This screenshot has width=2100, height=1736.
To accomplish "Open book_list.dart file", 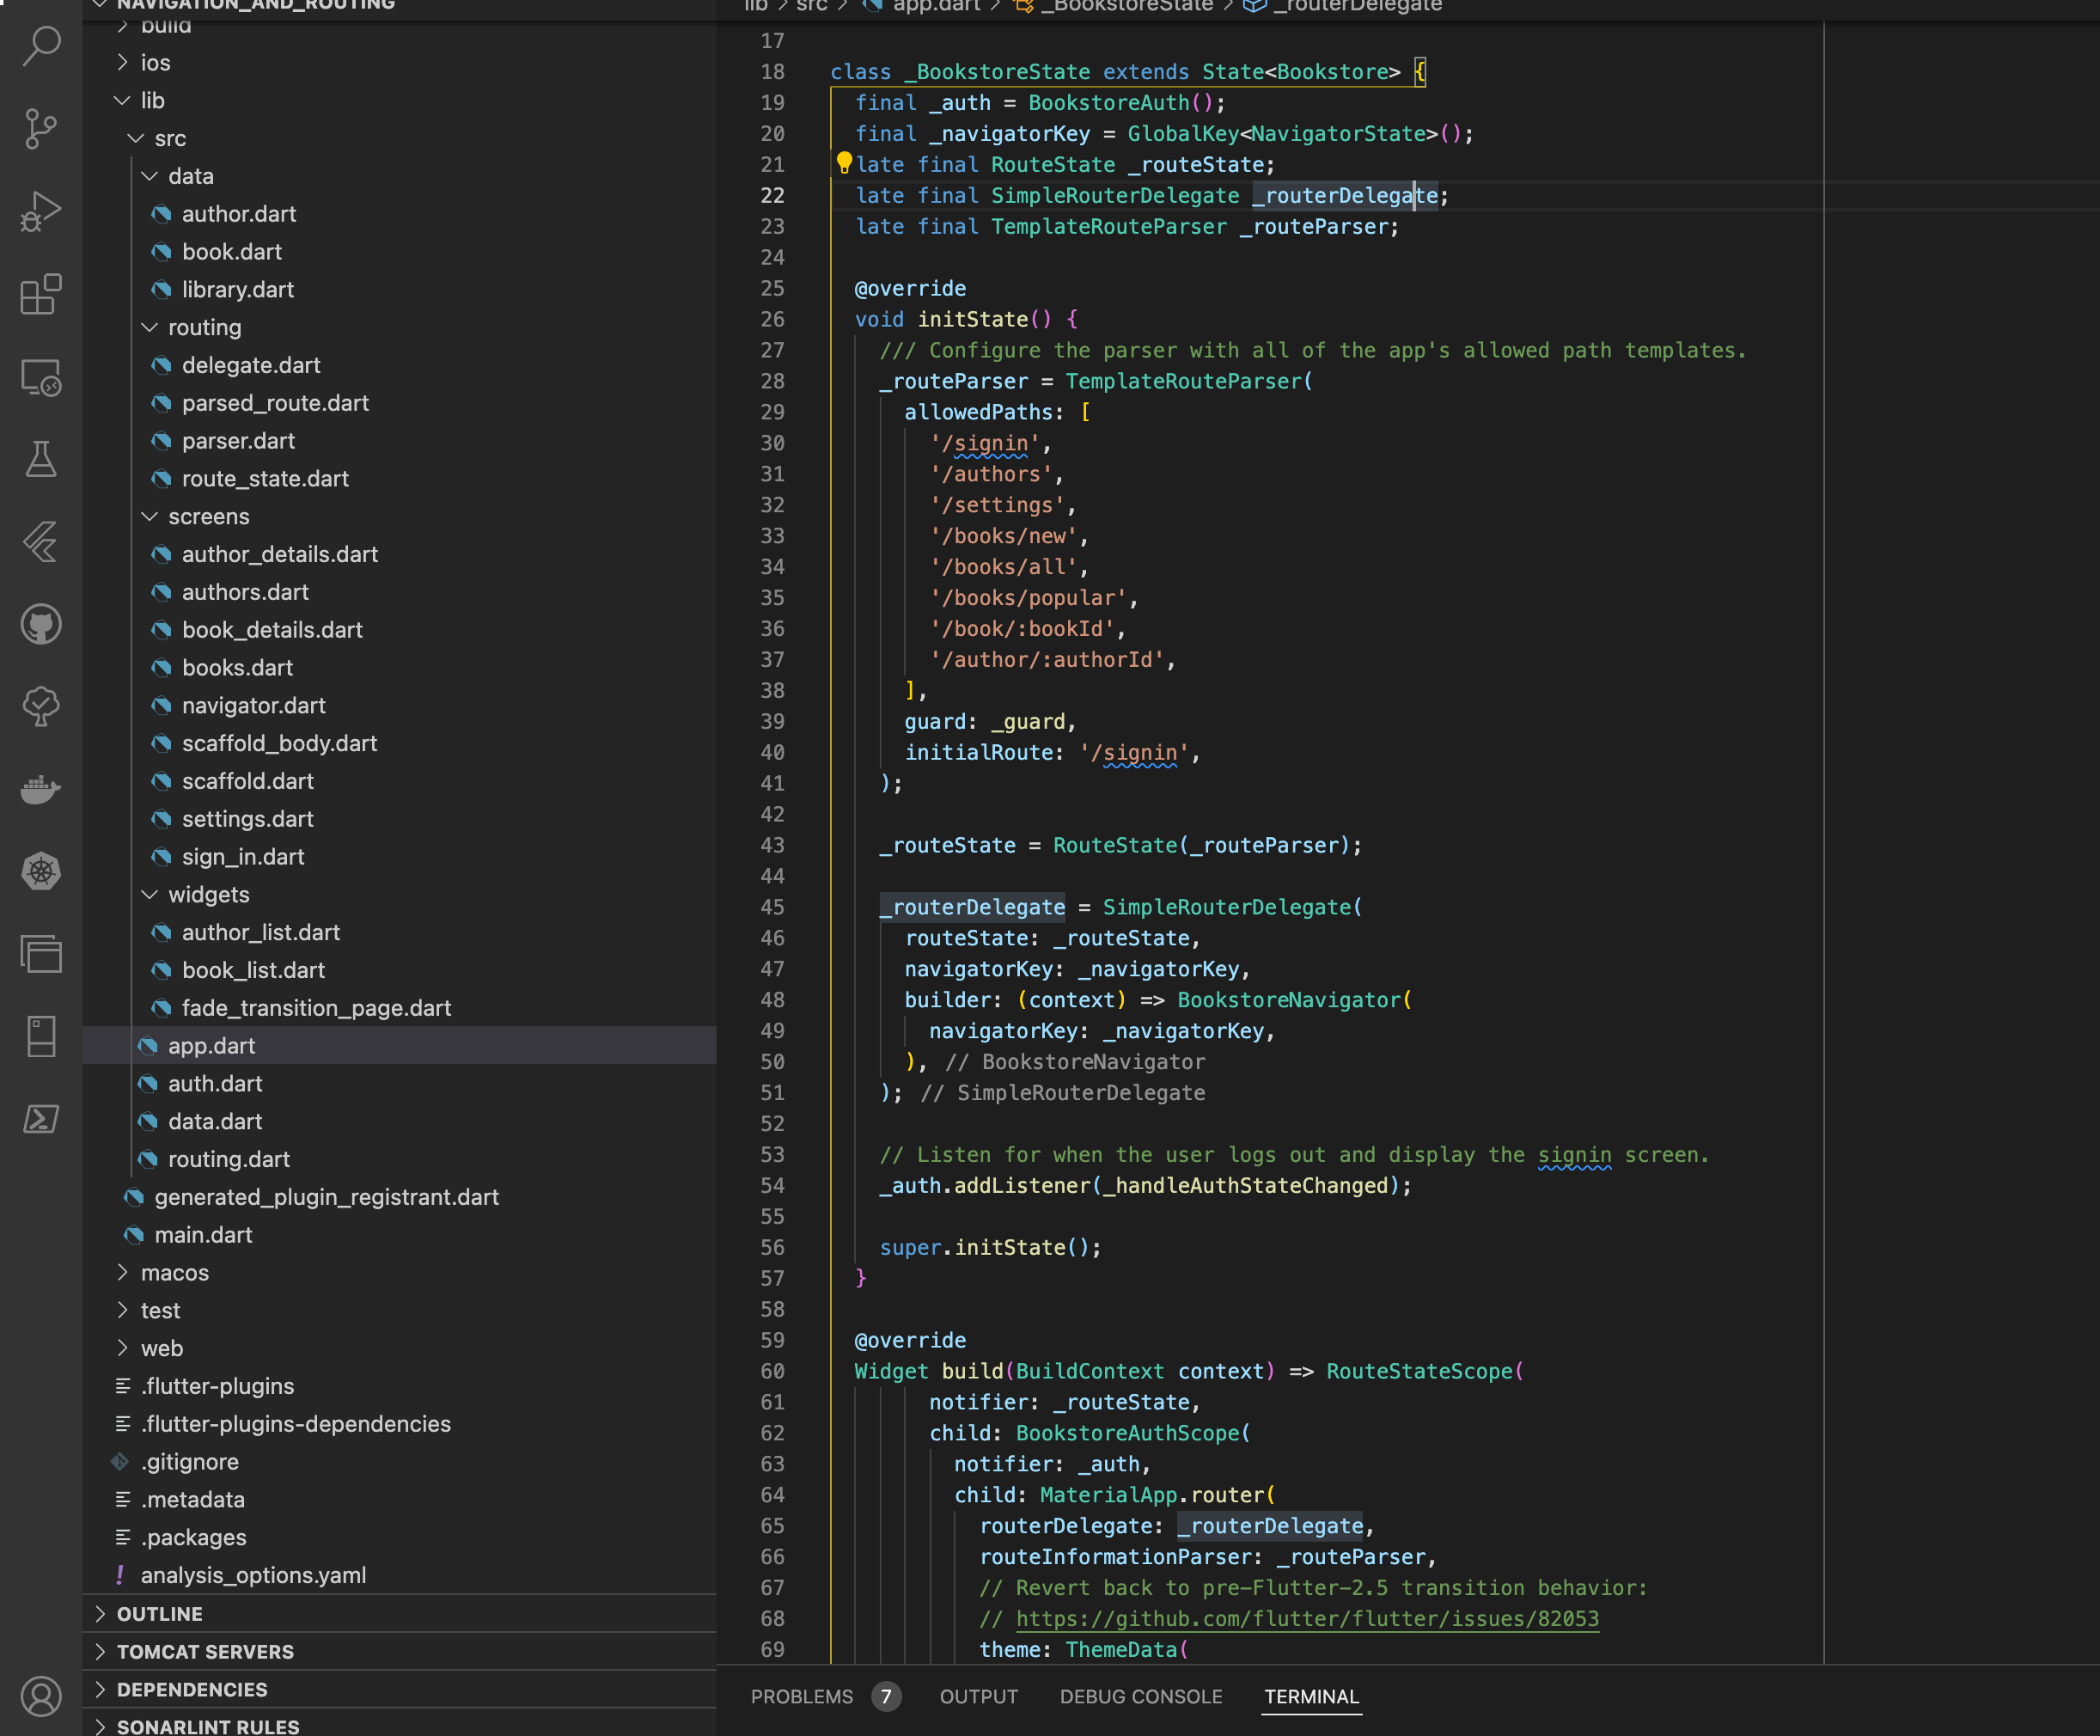I will [x=253, y=970].
